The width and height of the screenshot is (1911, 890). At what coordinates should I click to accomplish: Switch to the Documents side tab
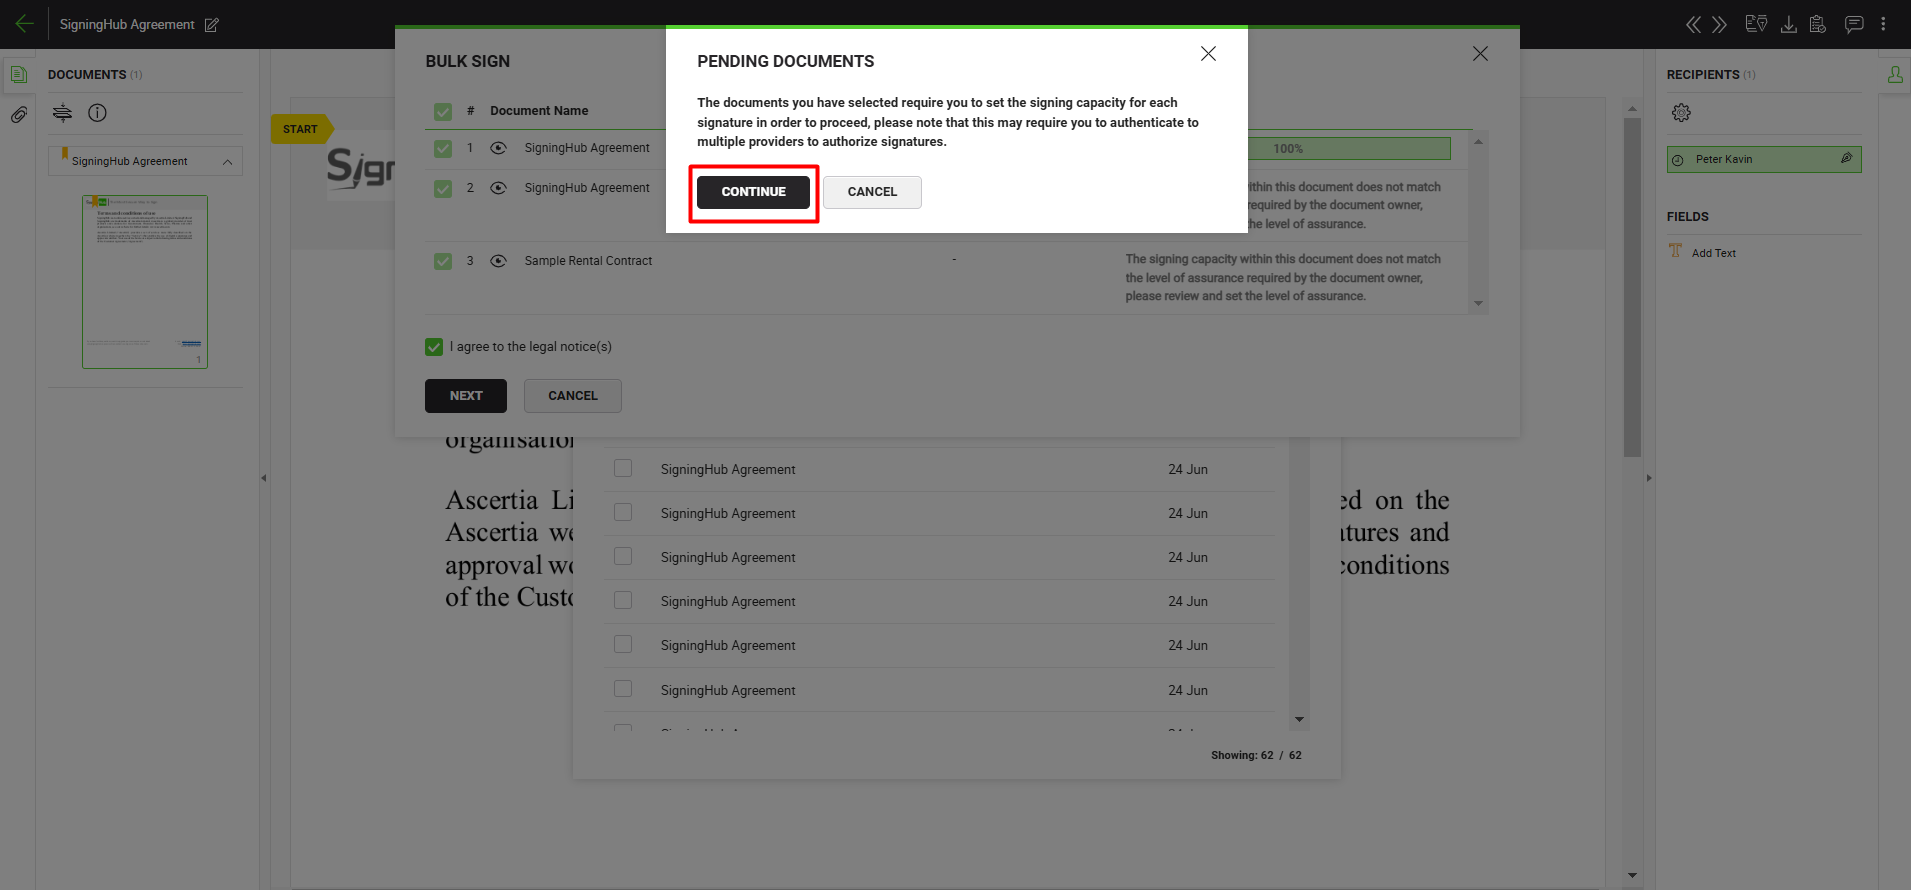click(18, 75)
